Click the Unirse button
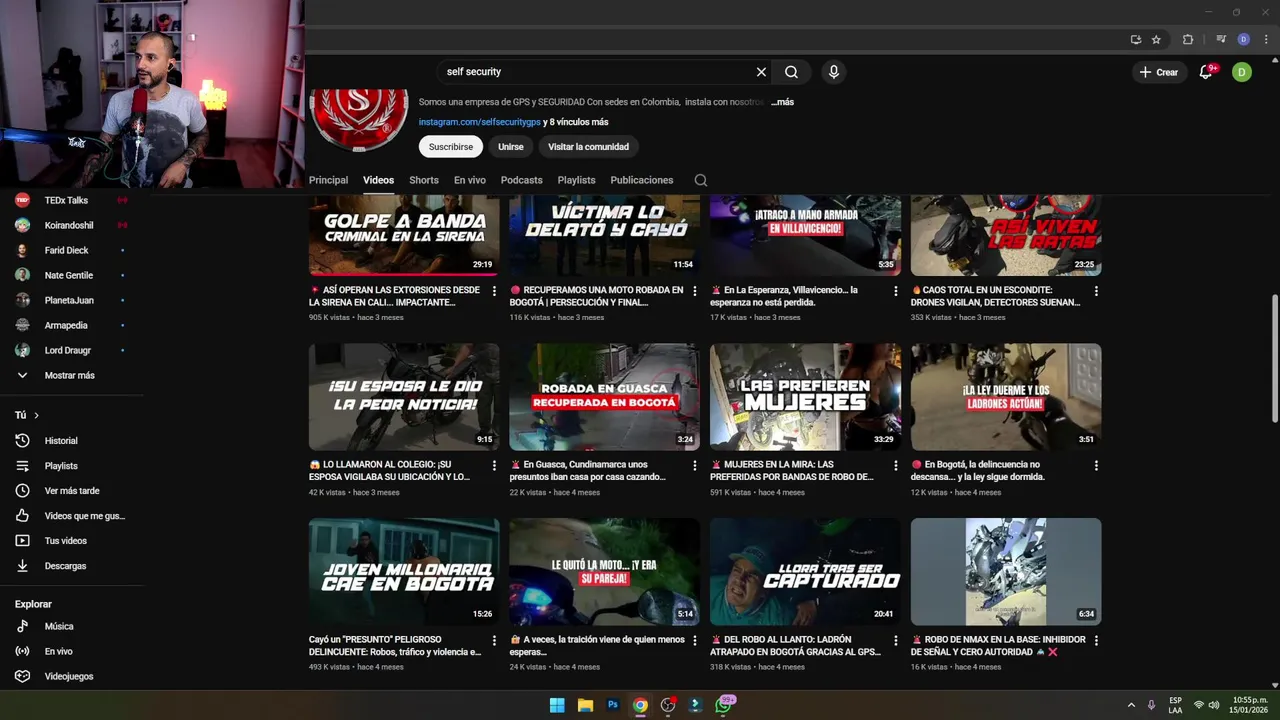This screenshot has height=720, width=1280. [x=511, y=147]
